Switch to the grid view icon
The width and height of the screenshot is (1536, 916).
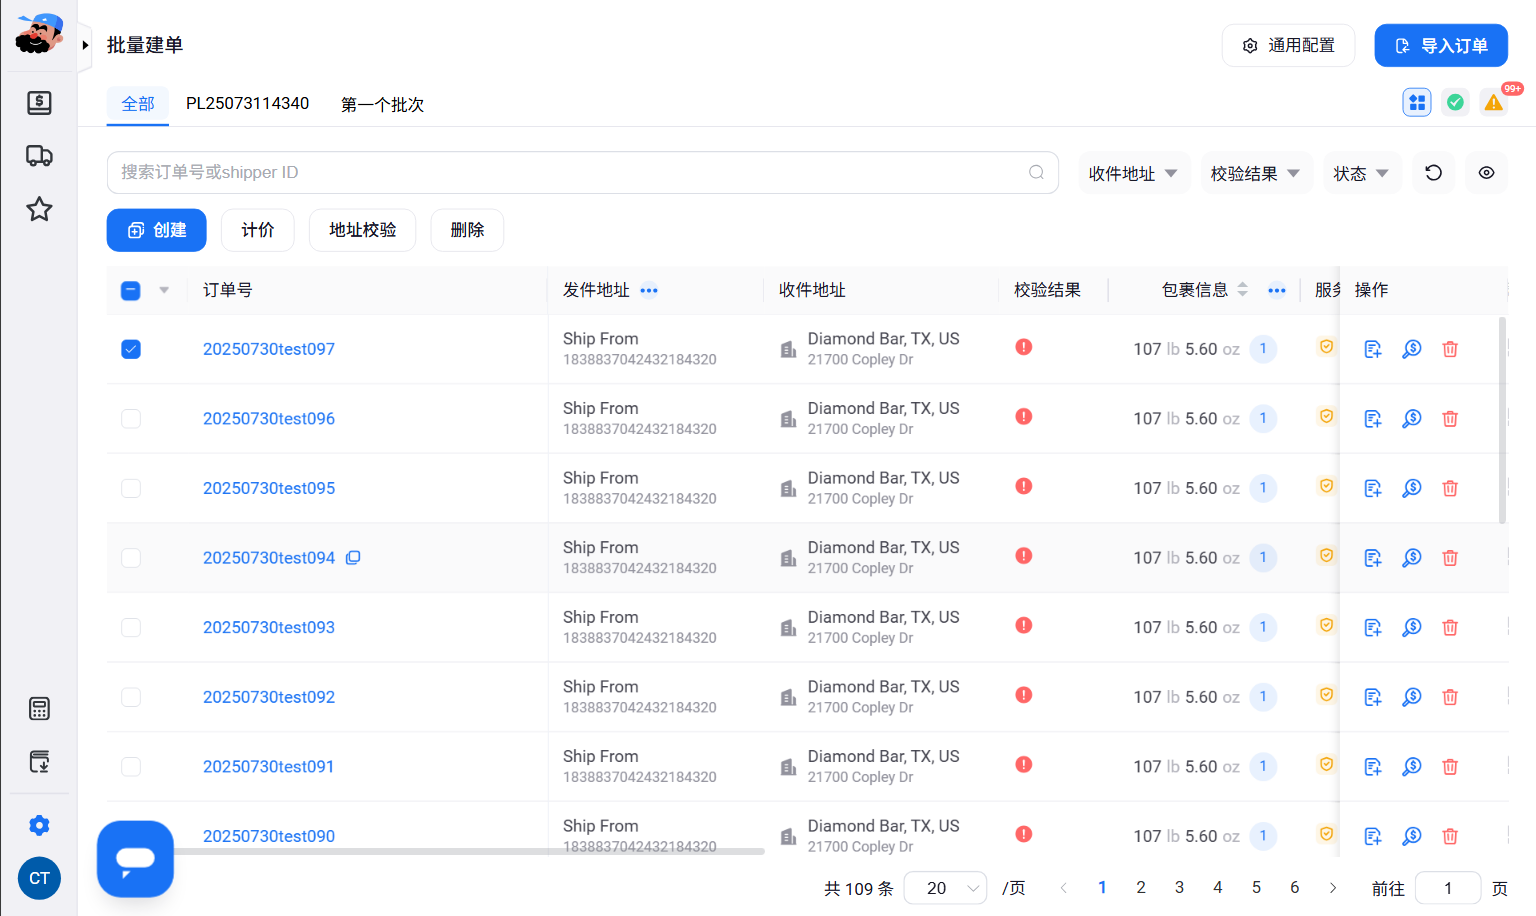pyautogui.click(x=1417, y=102)
